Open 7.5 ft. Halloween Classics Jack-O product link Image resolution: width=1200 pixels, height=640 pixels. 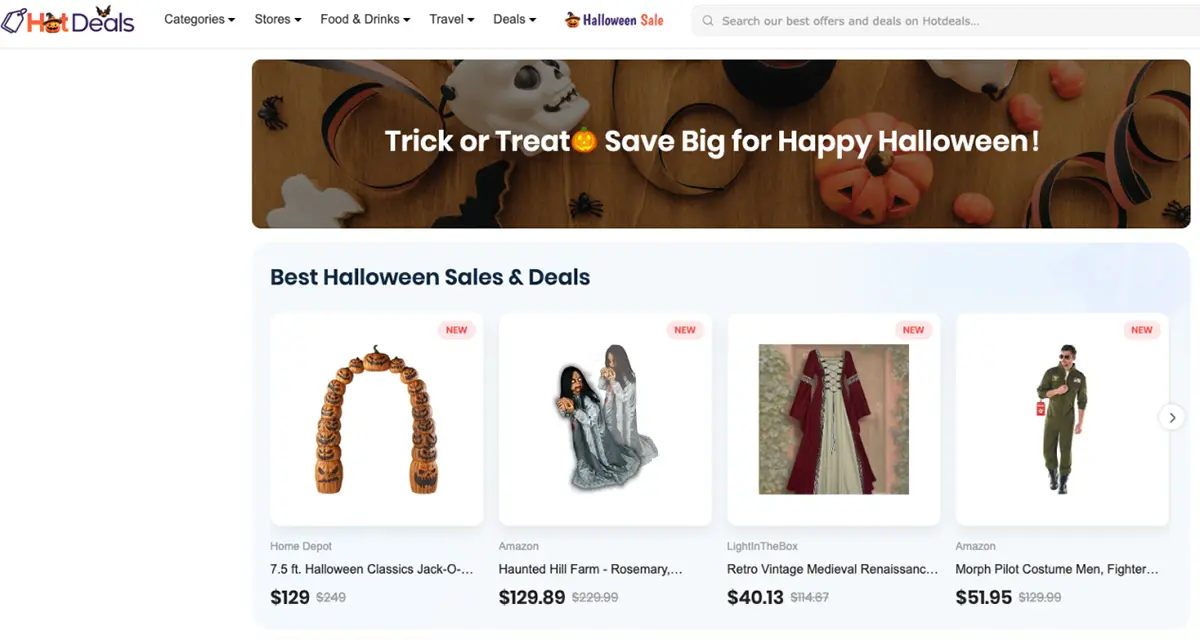tap(371, 569)
